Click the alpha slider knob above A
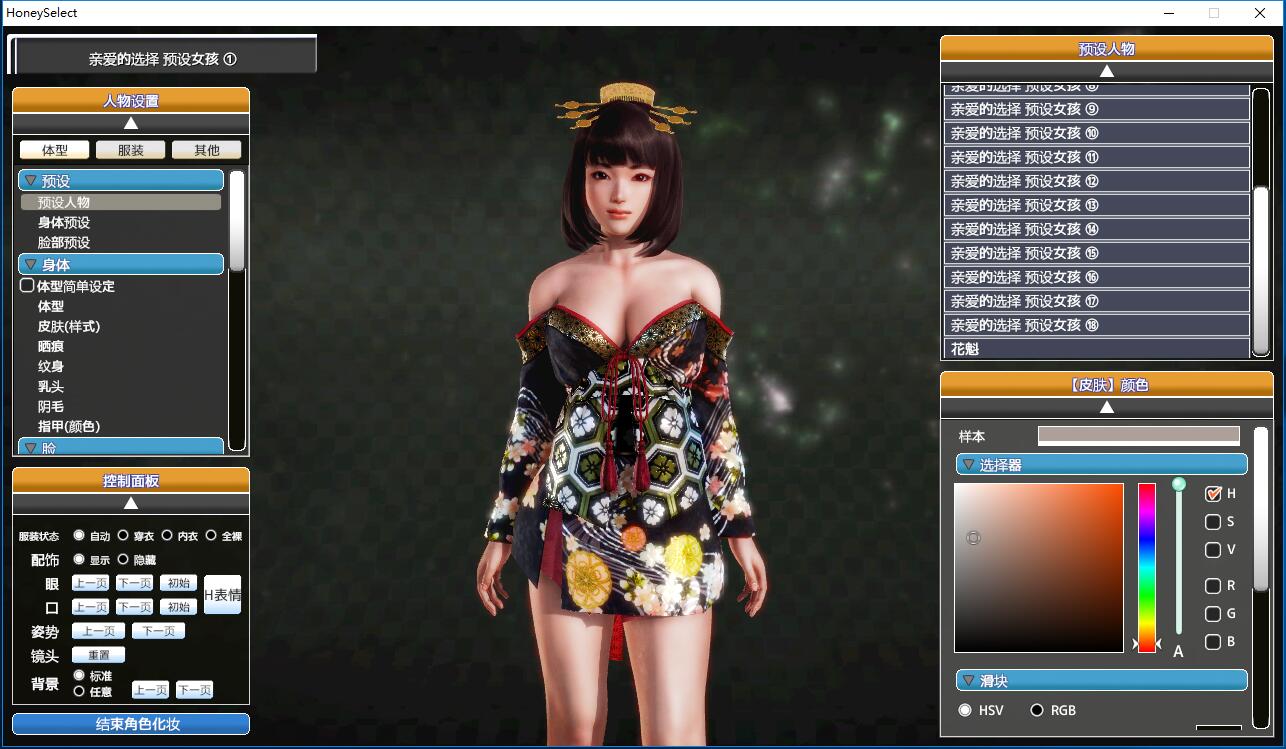This screenshot has height=749, width=1286. tap(1179, 485)
